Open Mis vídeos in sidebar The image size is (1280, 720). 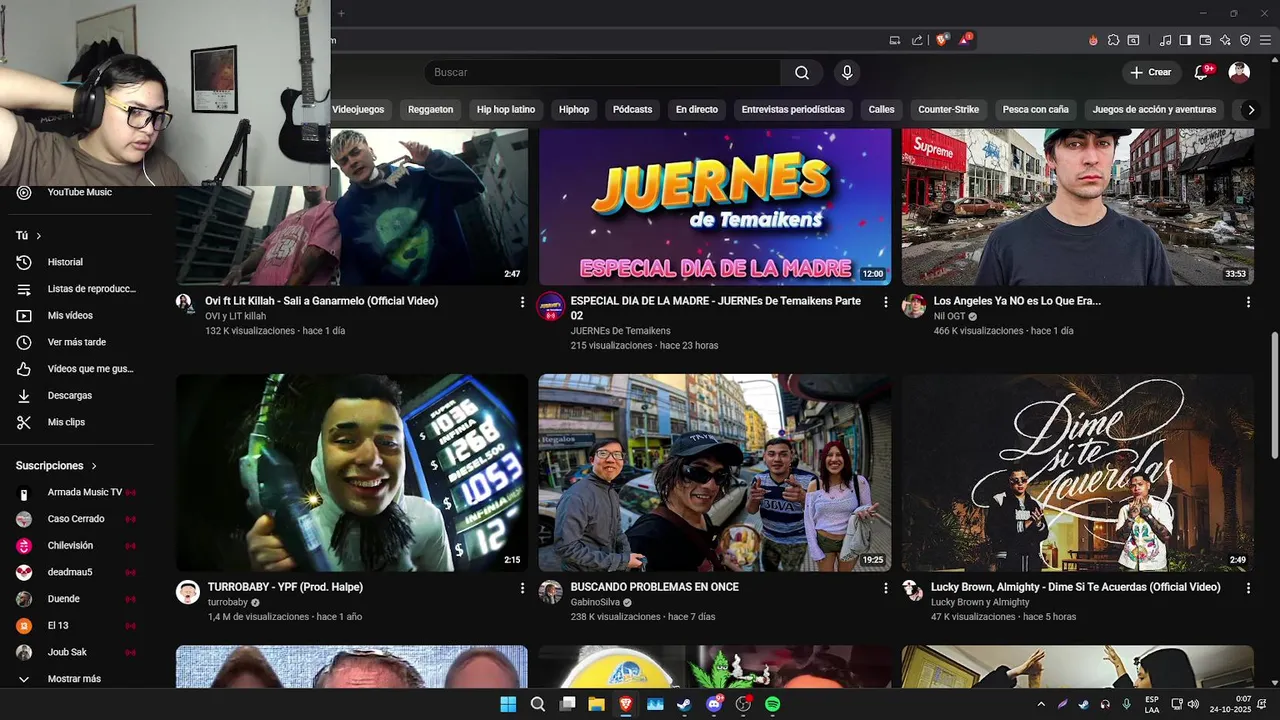[x=77, y=315]
